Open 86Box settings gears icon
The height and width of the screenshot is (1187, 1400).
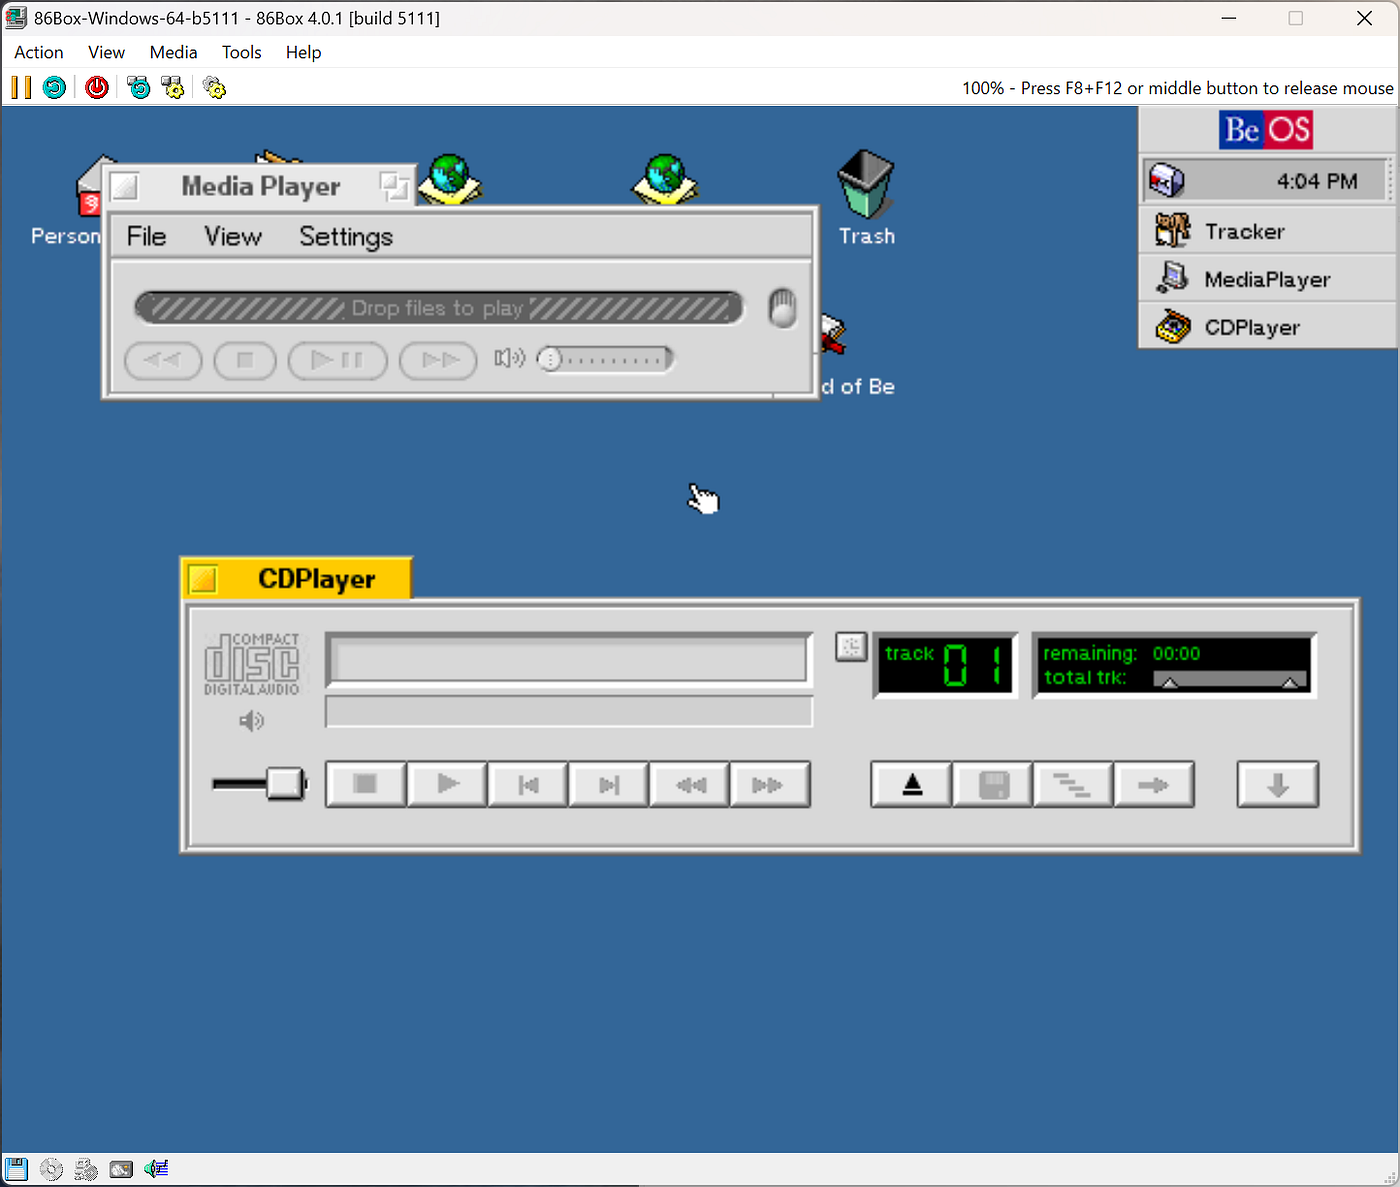[214, 88]
